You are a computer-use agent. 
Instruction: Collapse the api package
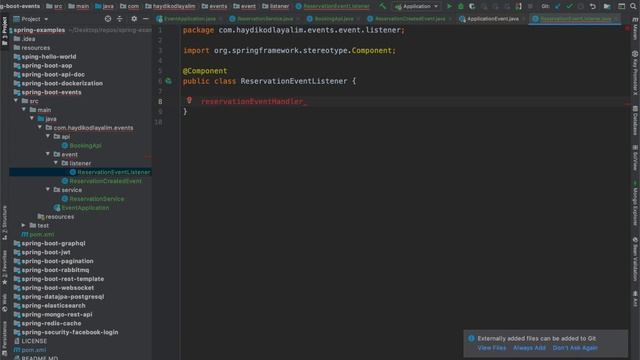click(48, 136)
